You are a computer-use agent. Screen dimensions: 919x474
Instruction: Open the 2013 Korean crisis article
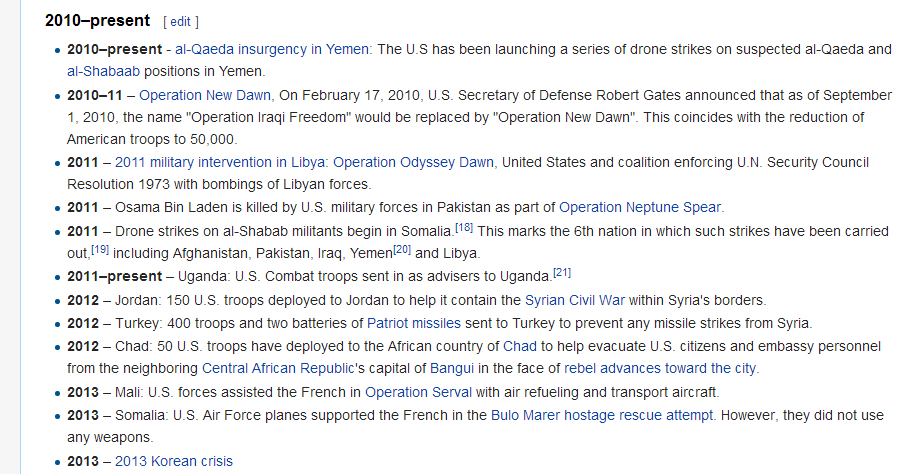click(174, 462)
